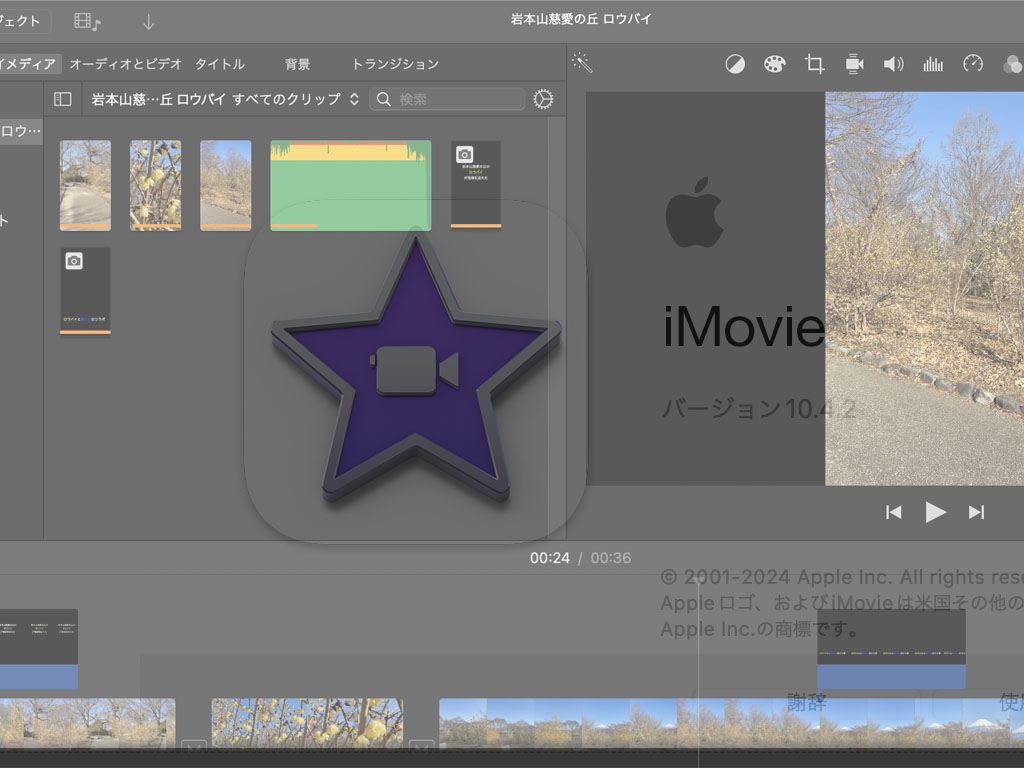
Task: Click the import media down-arrow icon
Action: pos(148,21)
